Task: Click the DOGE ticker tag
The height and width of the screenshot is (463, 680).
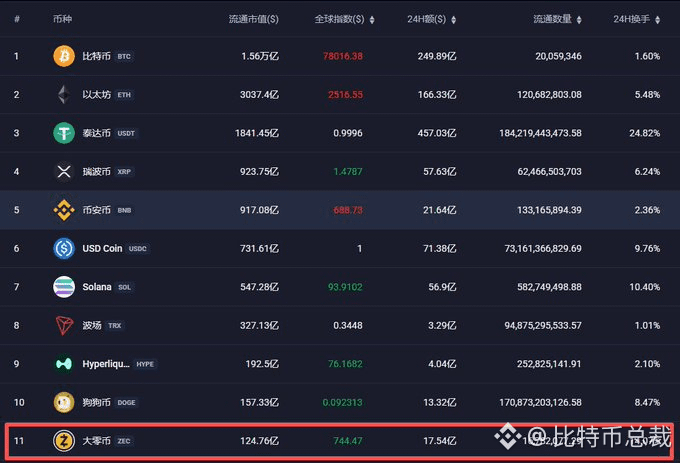Action: pos(126,403)
